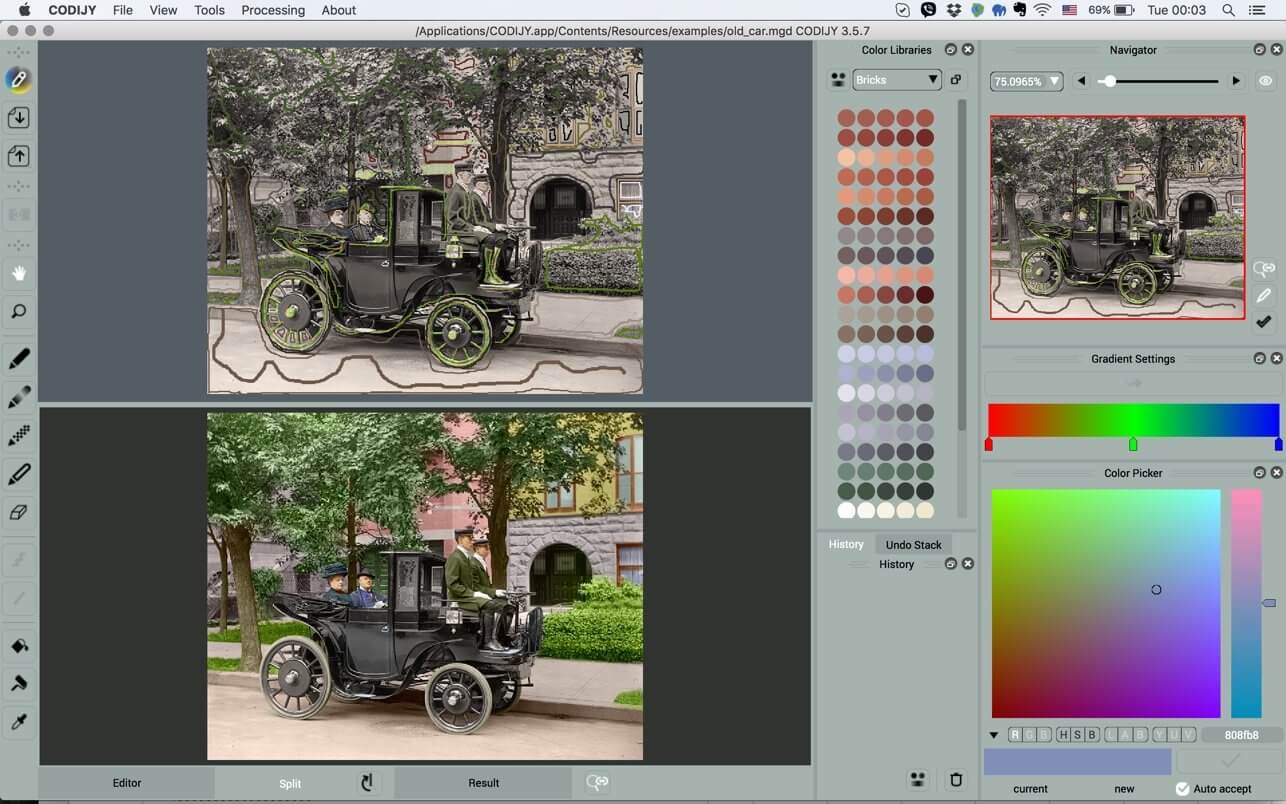Click the green gradient stop marker

[1133, 444]
